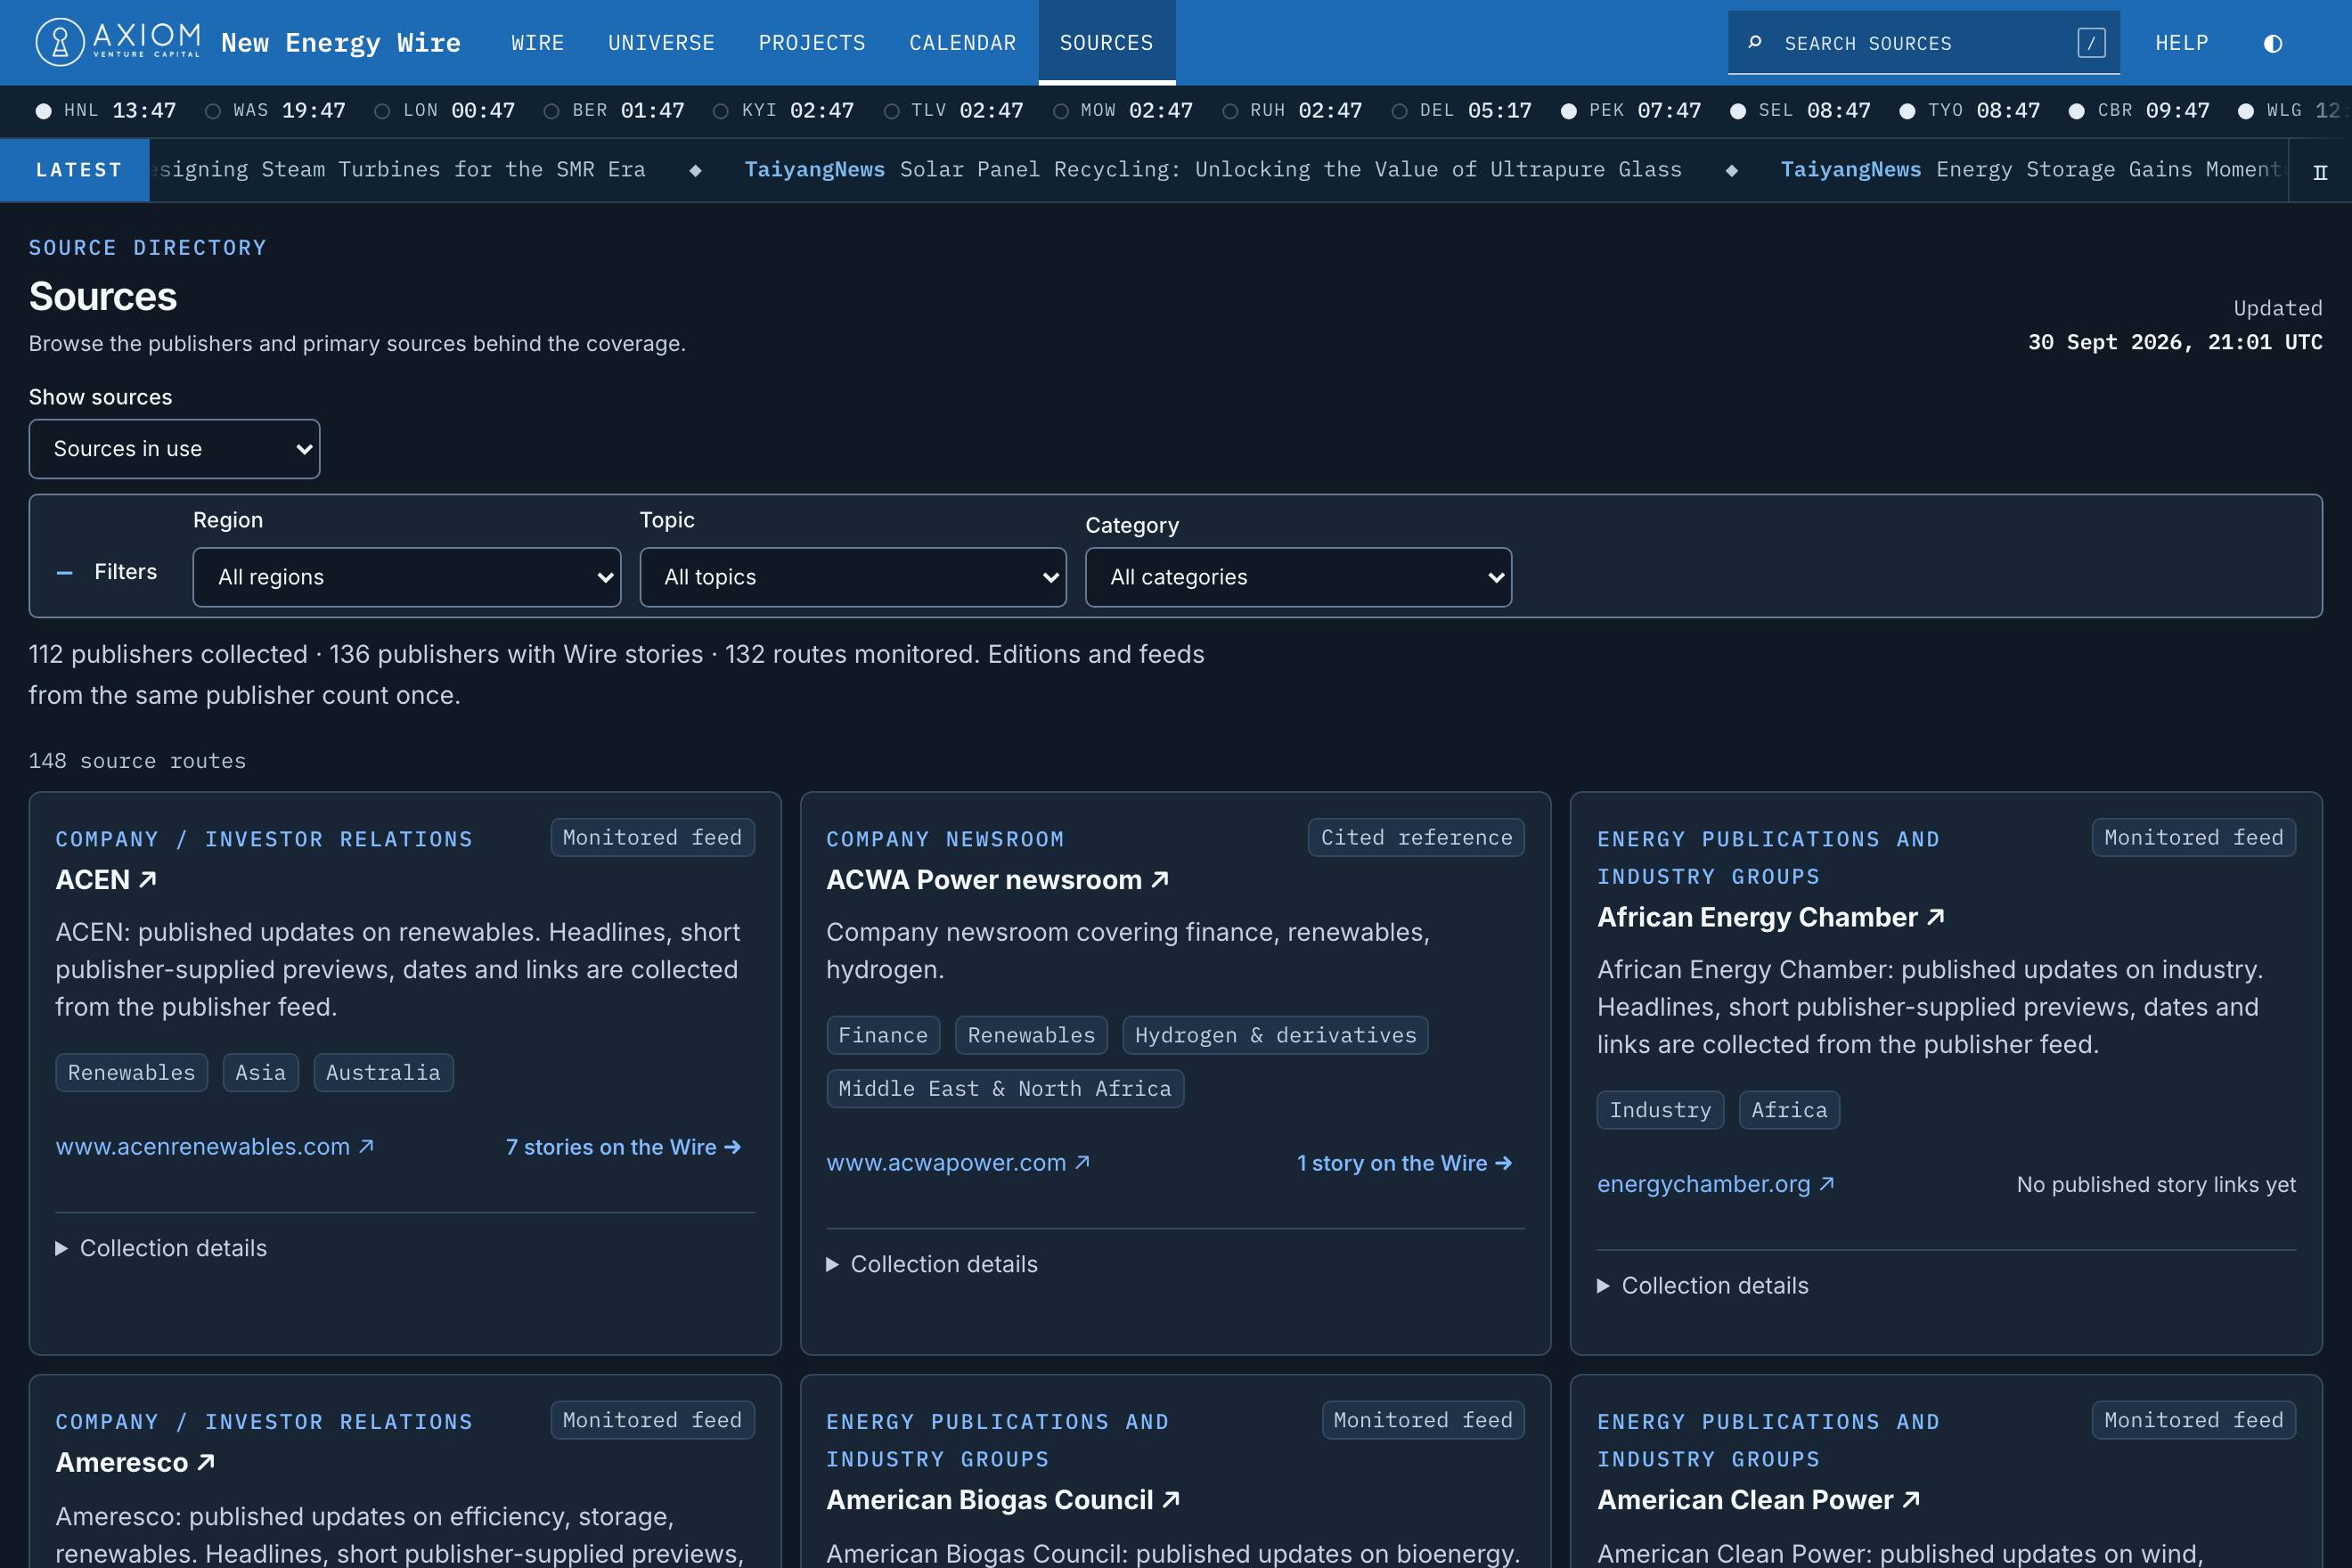Select the Sources tab
The width and height of the screenshot is (2352, 1568).
click(x=1106, y=43)
